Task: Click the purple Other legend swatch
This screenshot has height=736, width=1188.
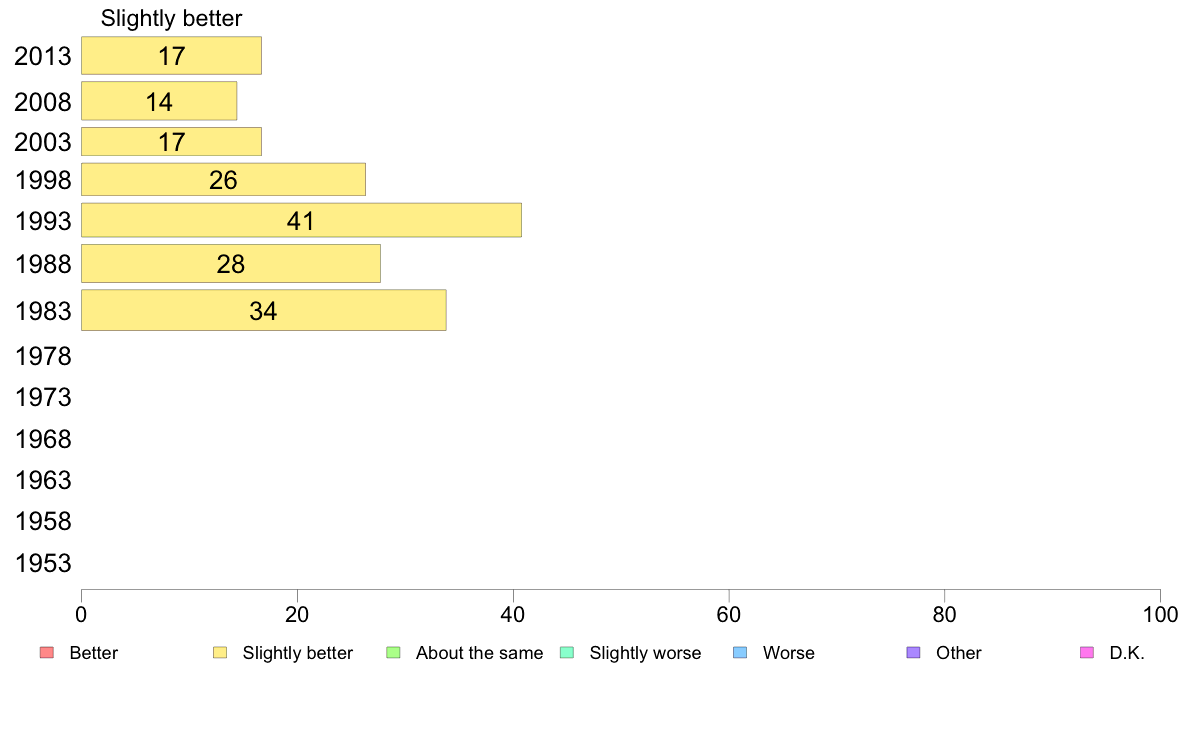Action: pos(913,653)
